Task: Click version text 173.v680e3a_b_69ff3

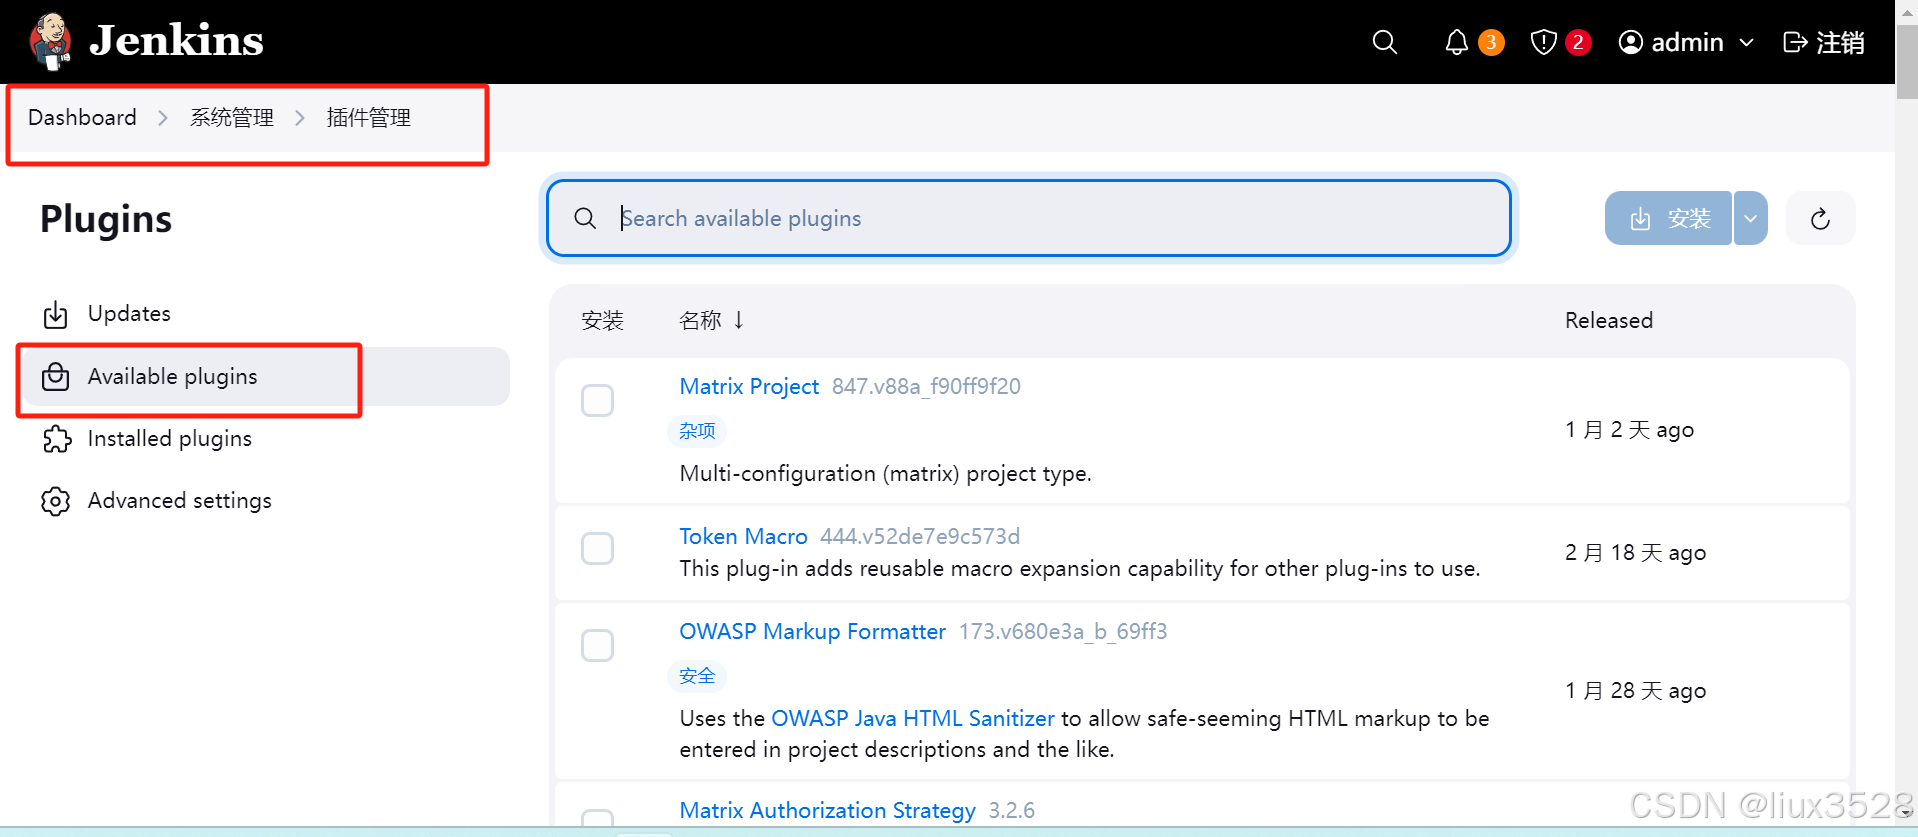Action: [1063, 631]
